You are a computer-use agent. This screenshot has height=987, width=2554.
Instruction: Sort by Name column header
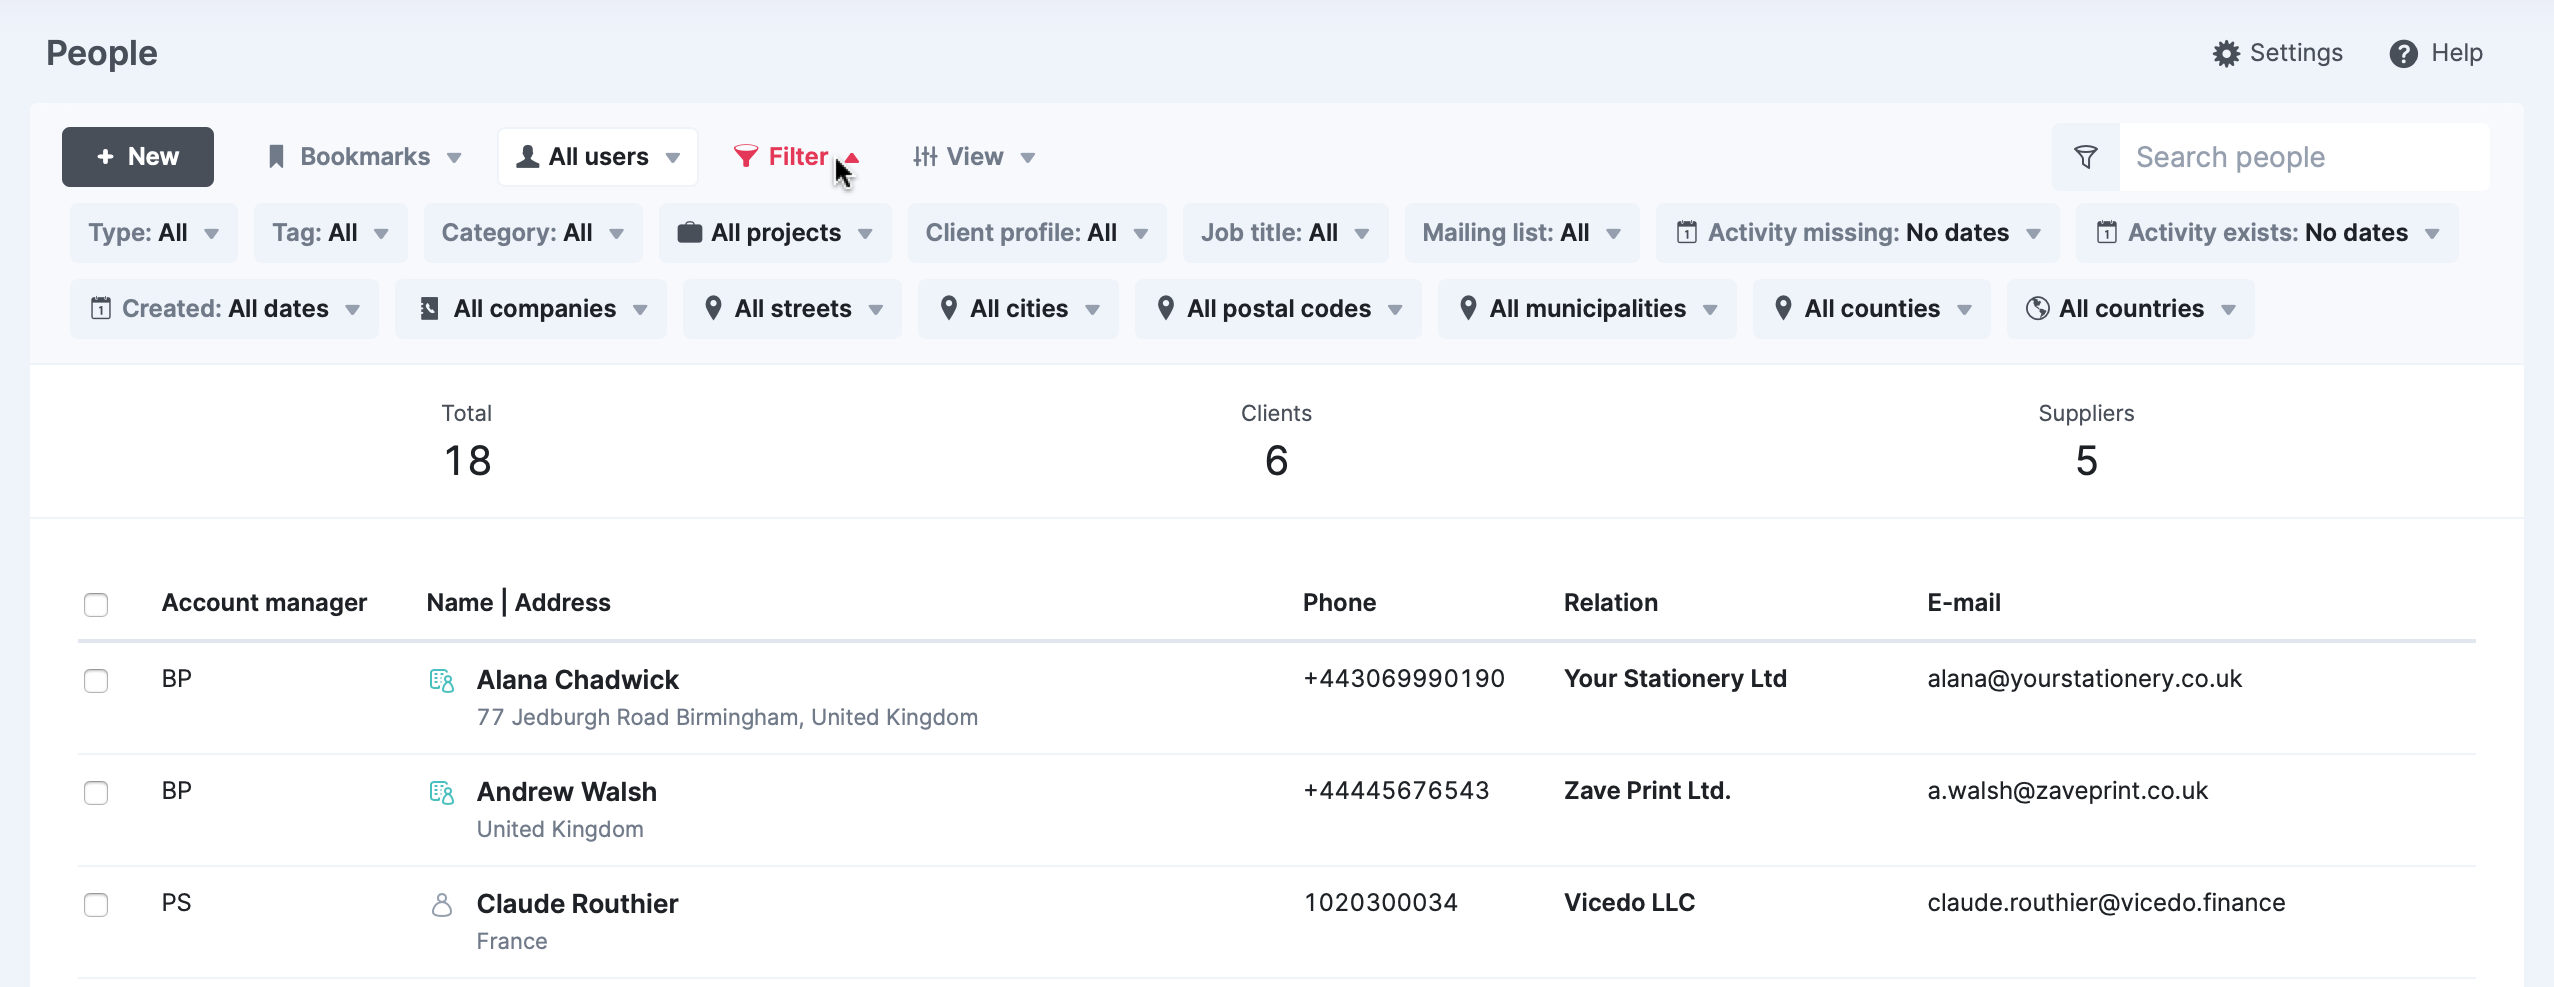(x=460, y=603)
